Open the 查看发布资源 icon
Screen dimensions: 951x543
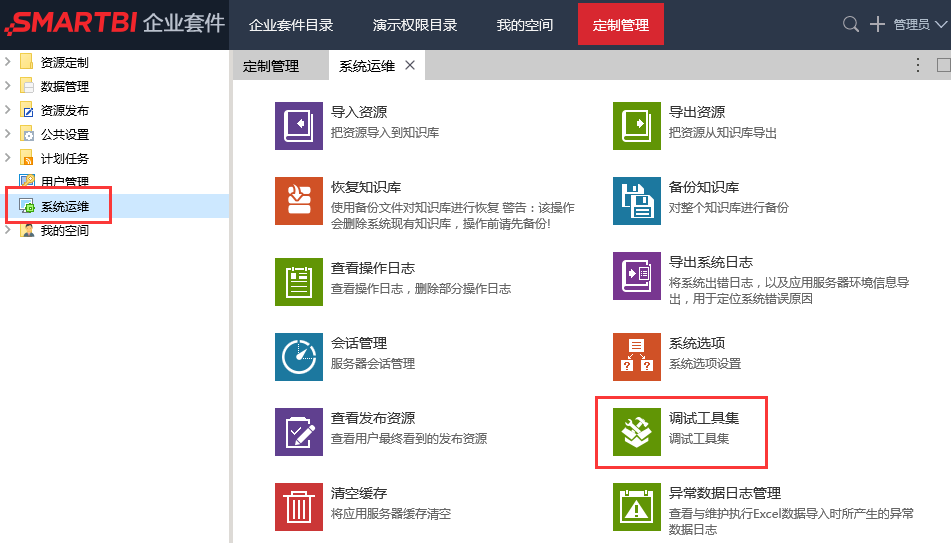[298, 432]
